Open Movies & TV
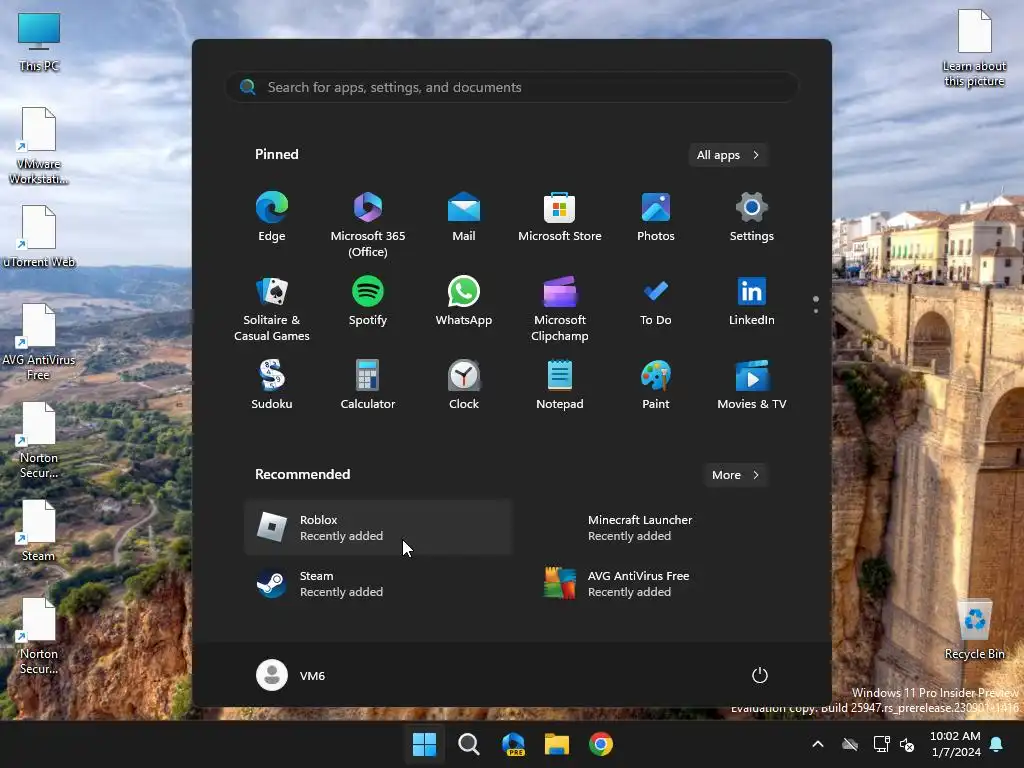 [x=752, y=385]
